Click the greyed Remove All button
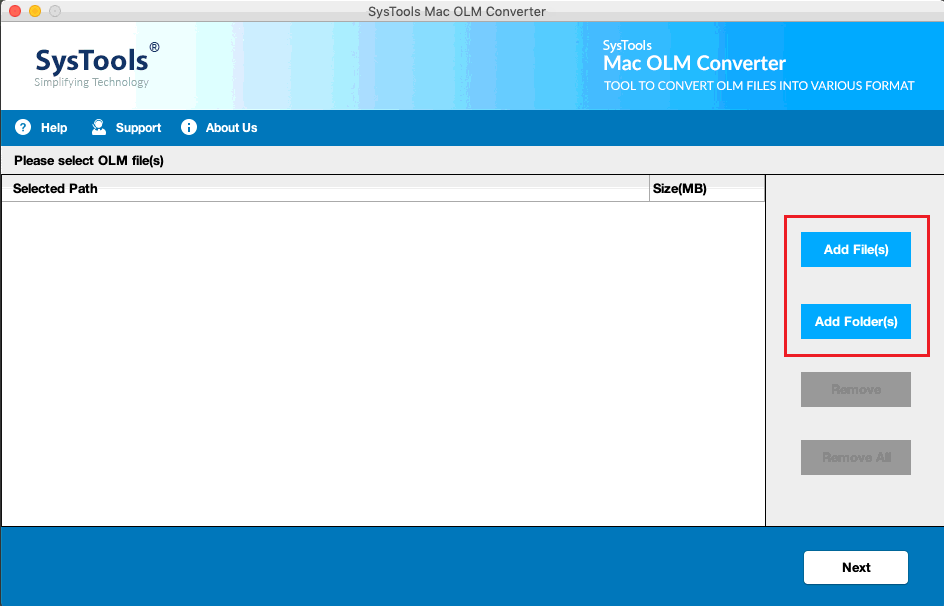The height and width of the screenshot is (606, 944). pos(856,457)
